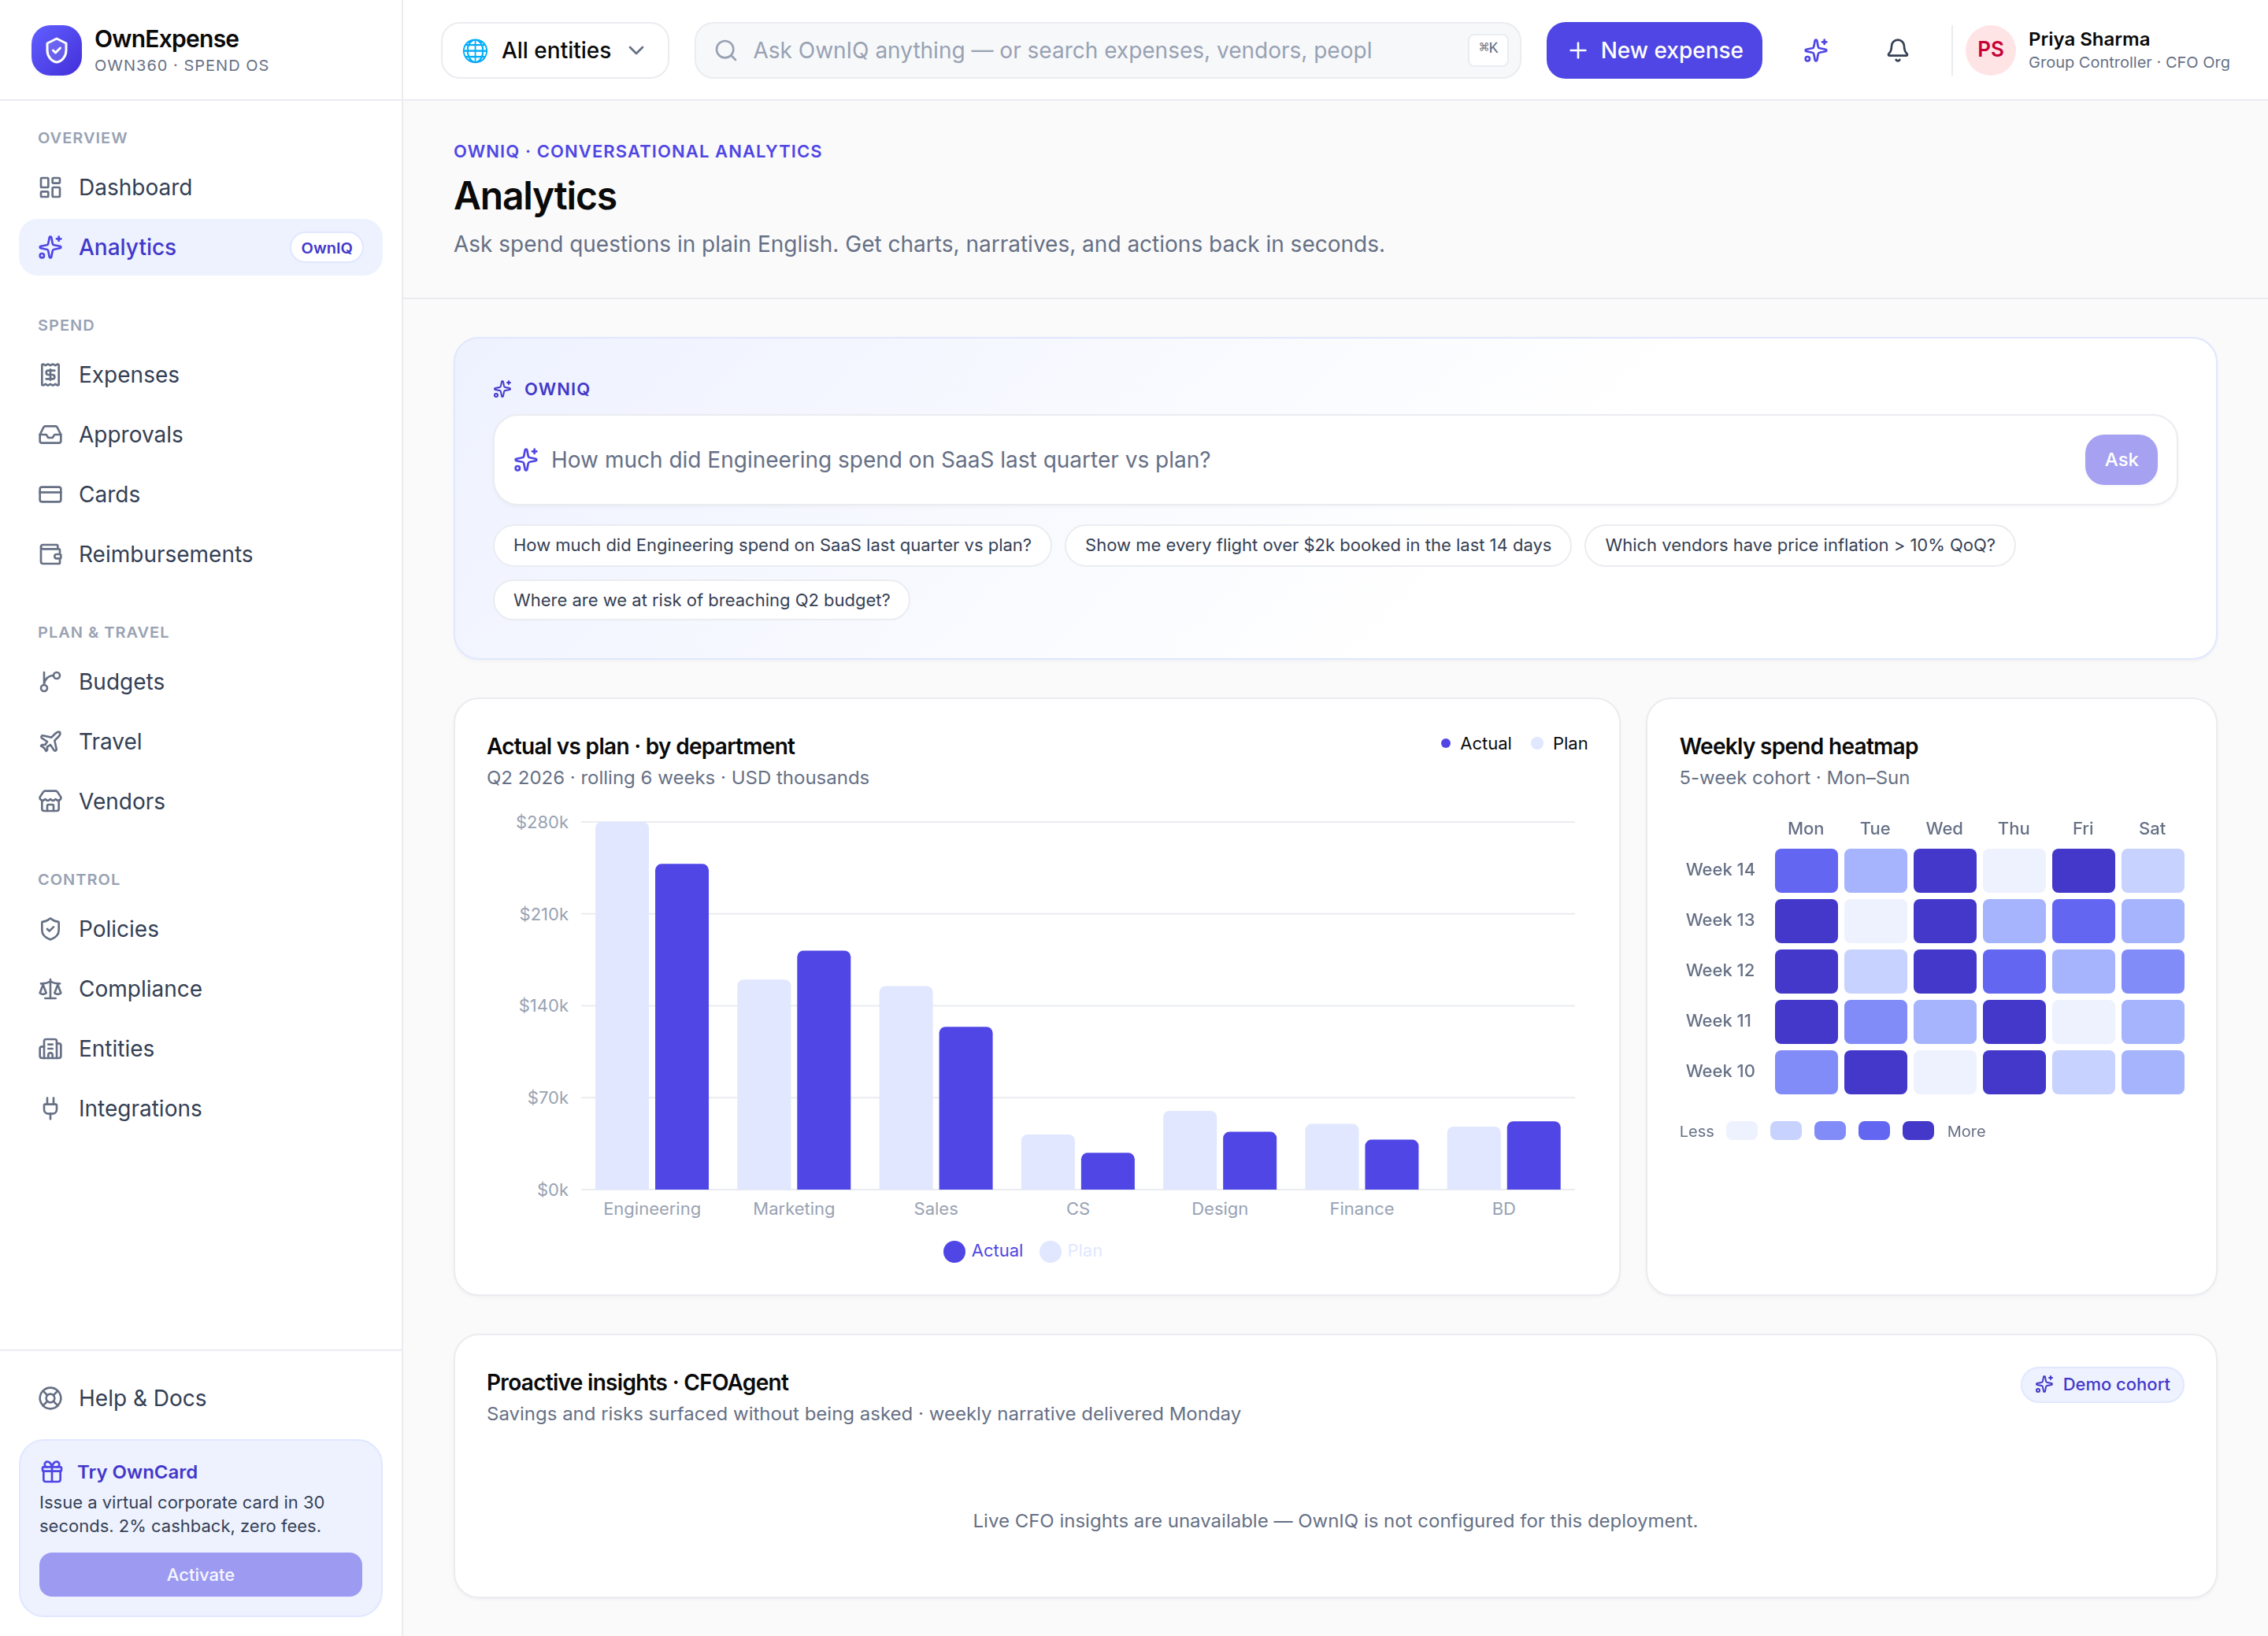2268x1636 pixels.
Task: Click the Reimbursements wallet icon
Action: pos(50,554)
